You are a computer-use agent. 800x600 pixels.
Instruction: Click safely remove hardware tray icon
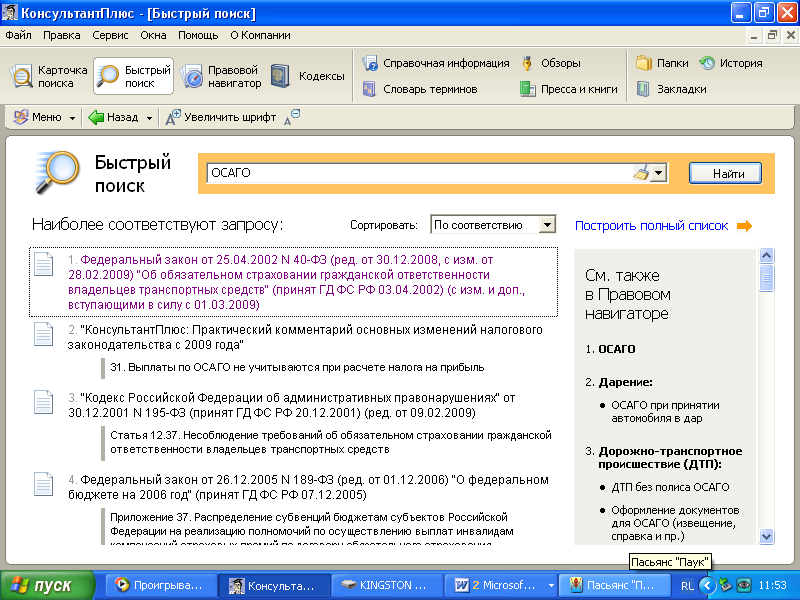point(725,585)
